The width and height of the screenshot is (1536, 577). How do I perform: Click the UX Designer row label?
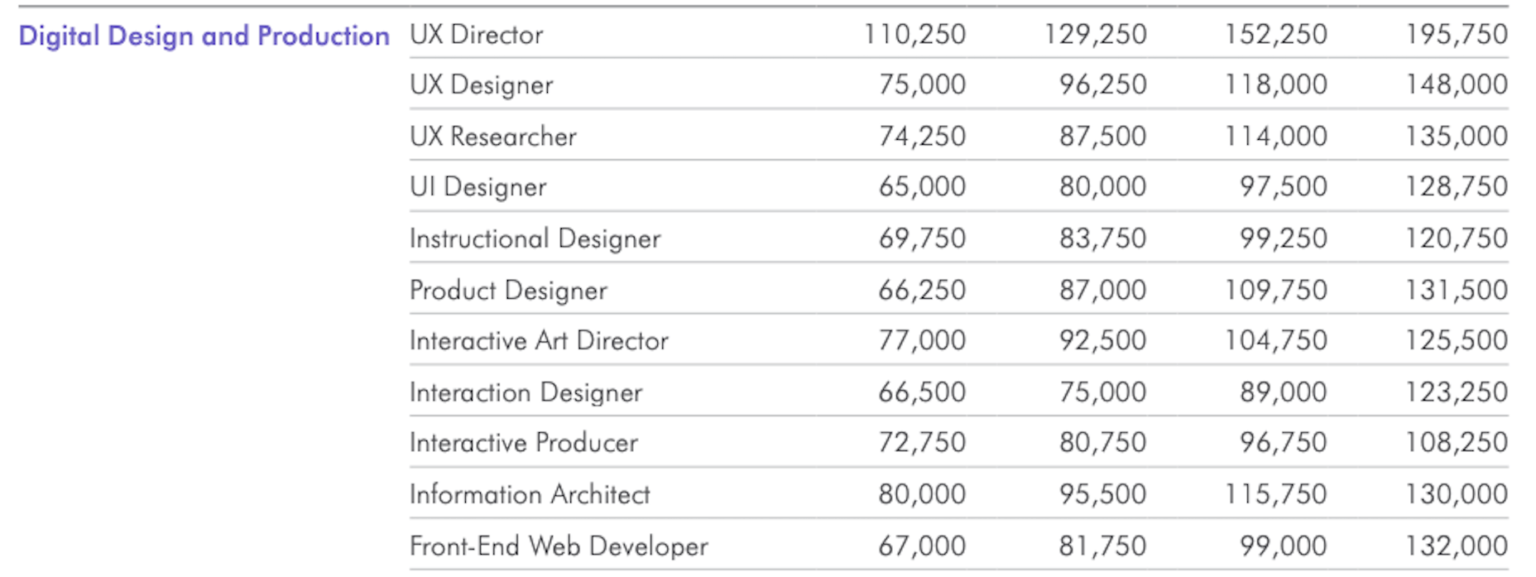tap(481, 85)
